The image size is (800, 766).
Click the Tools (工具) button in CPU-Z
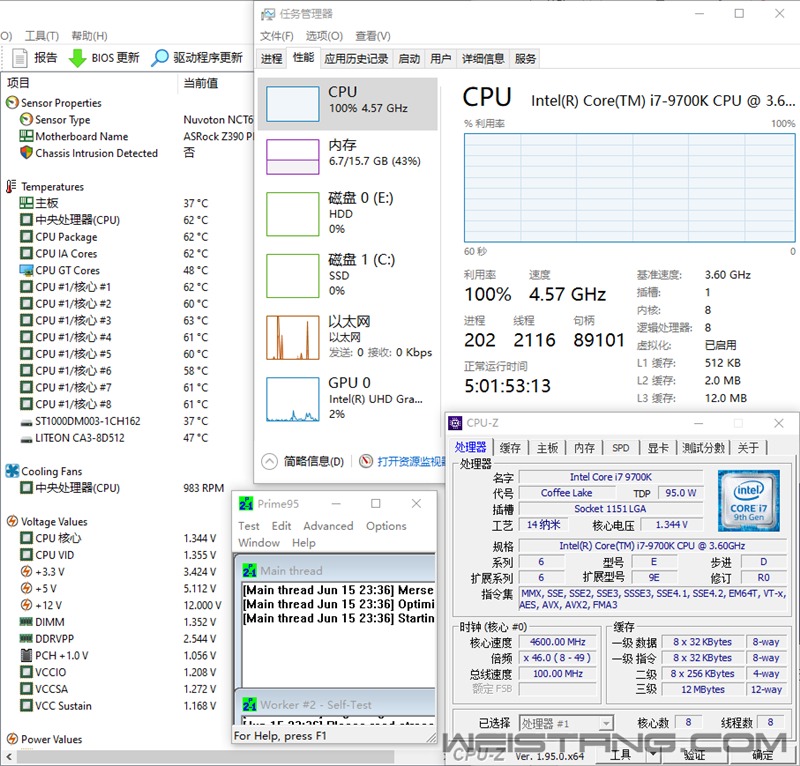coord(620,754)
